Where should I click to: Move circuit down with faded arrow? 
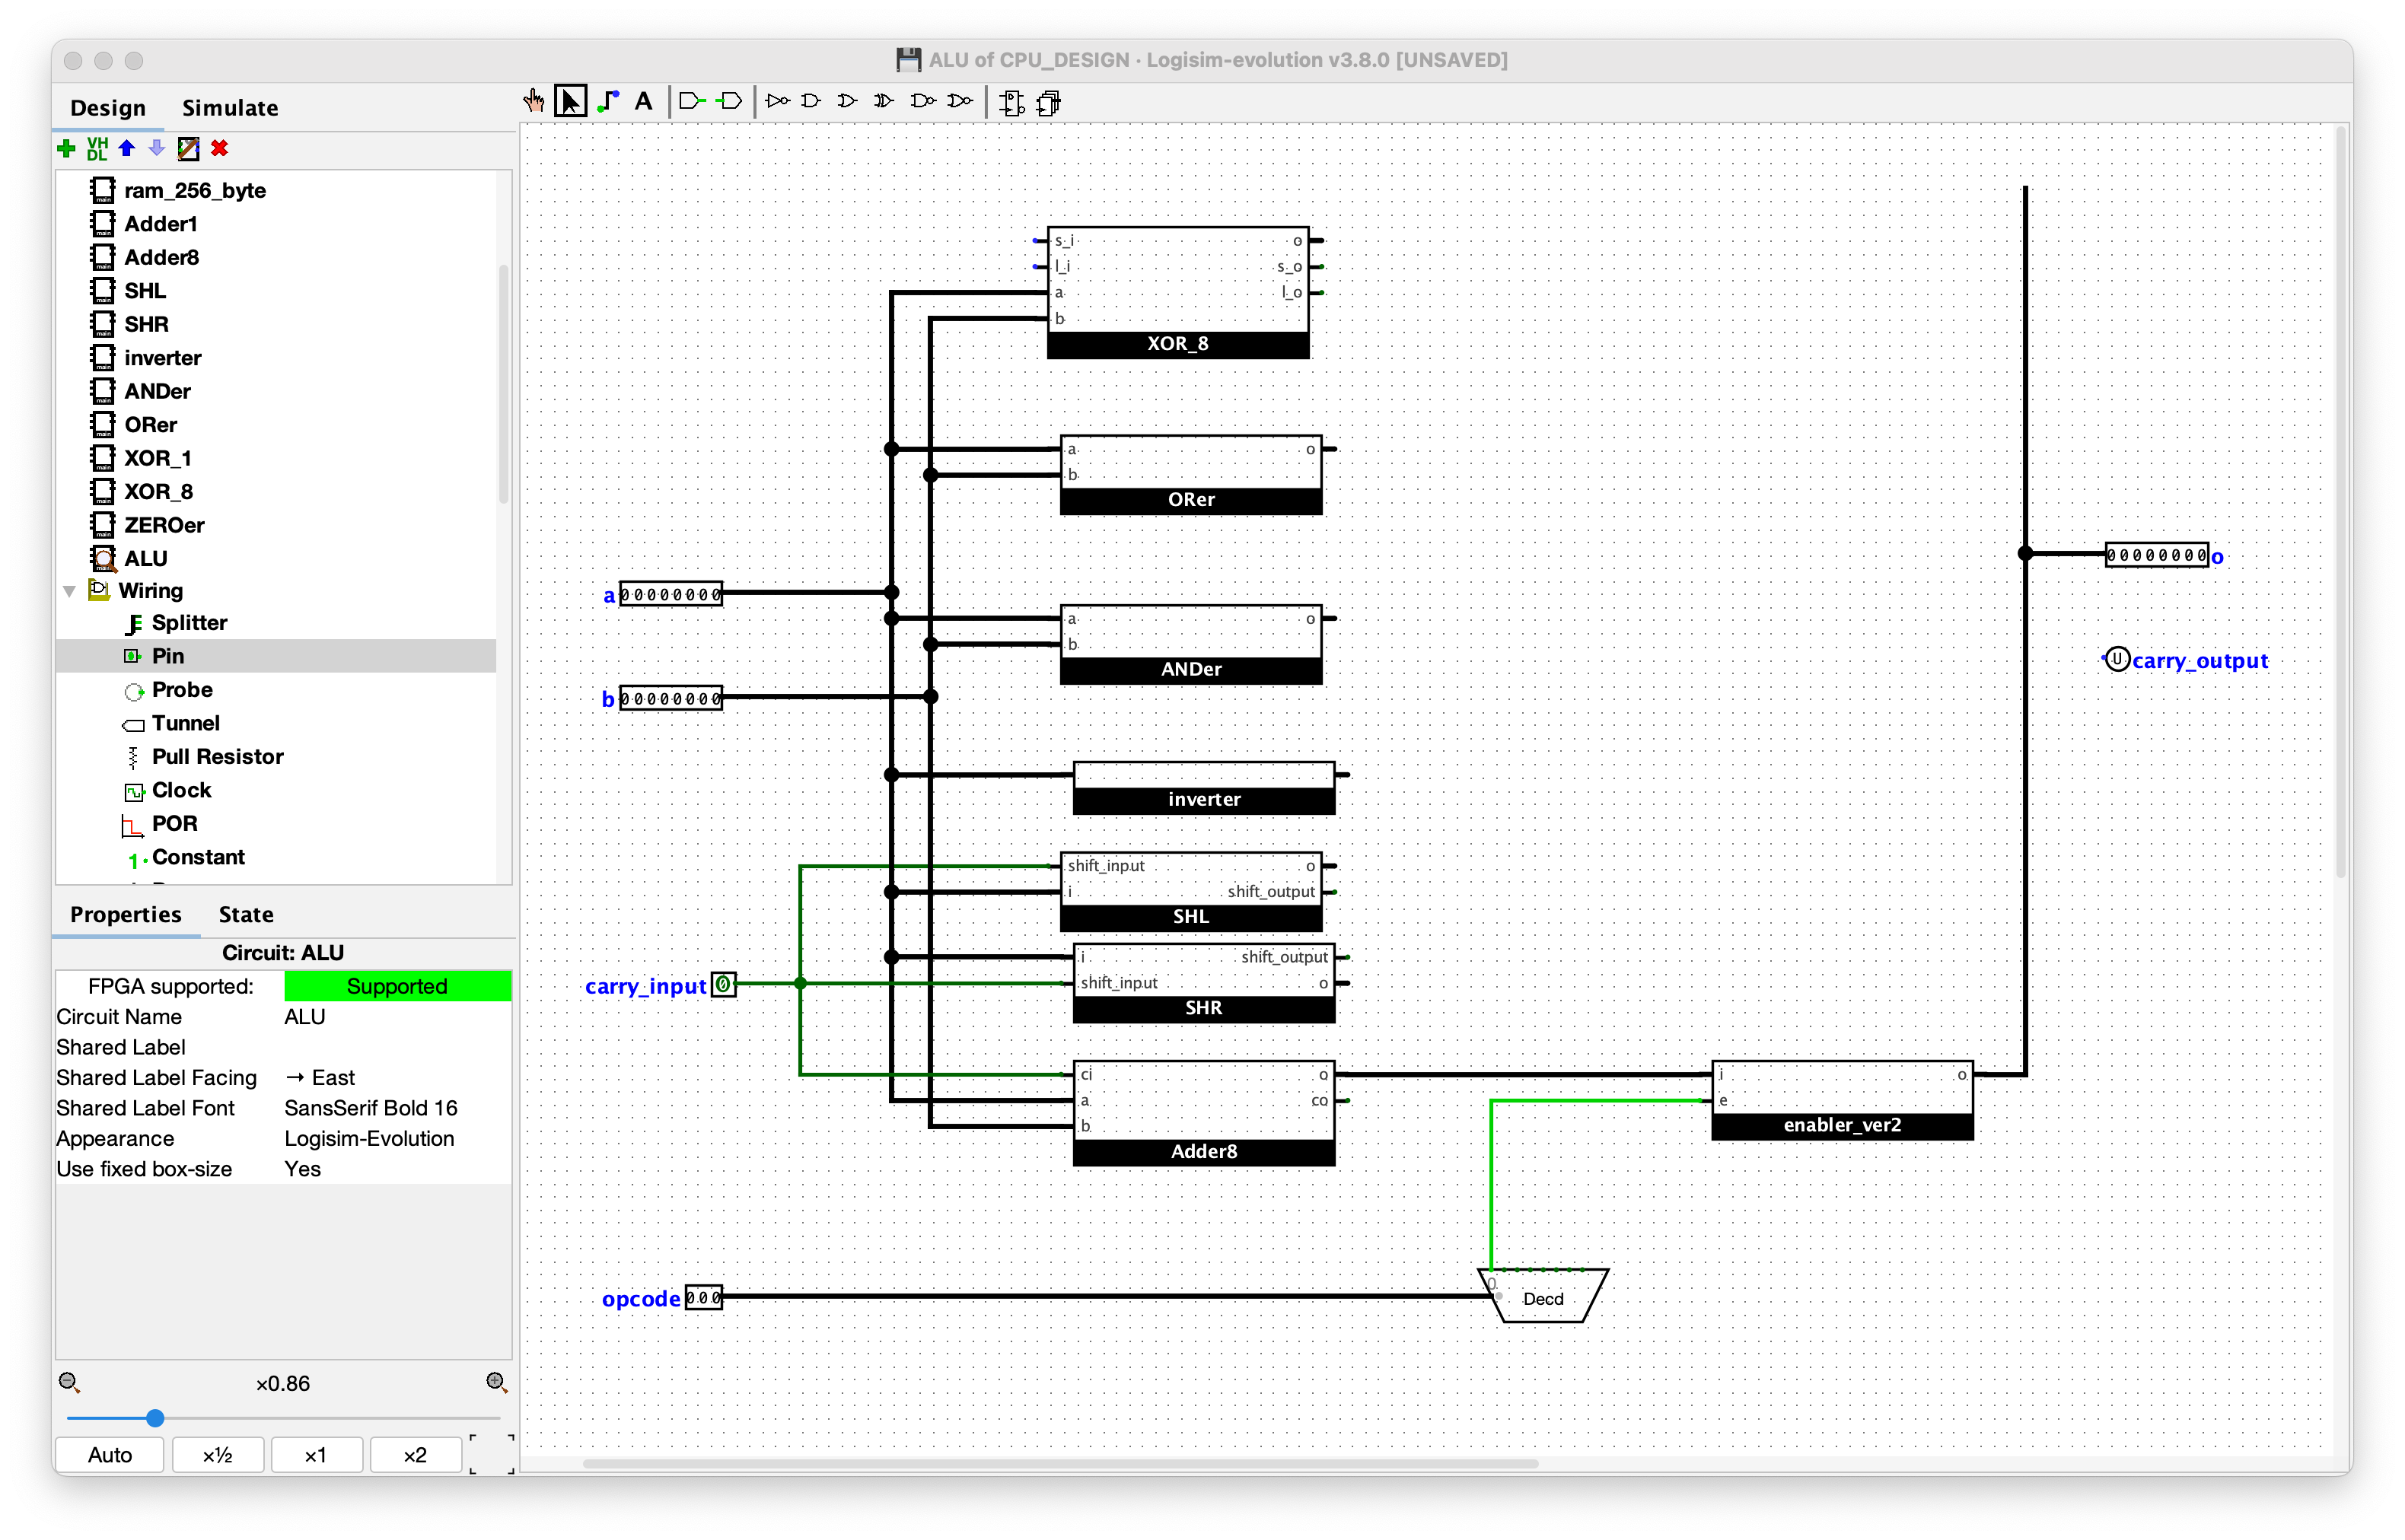pos(156,148)
